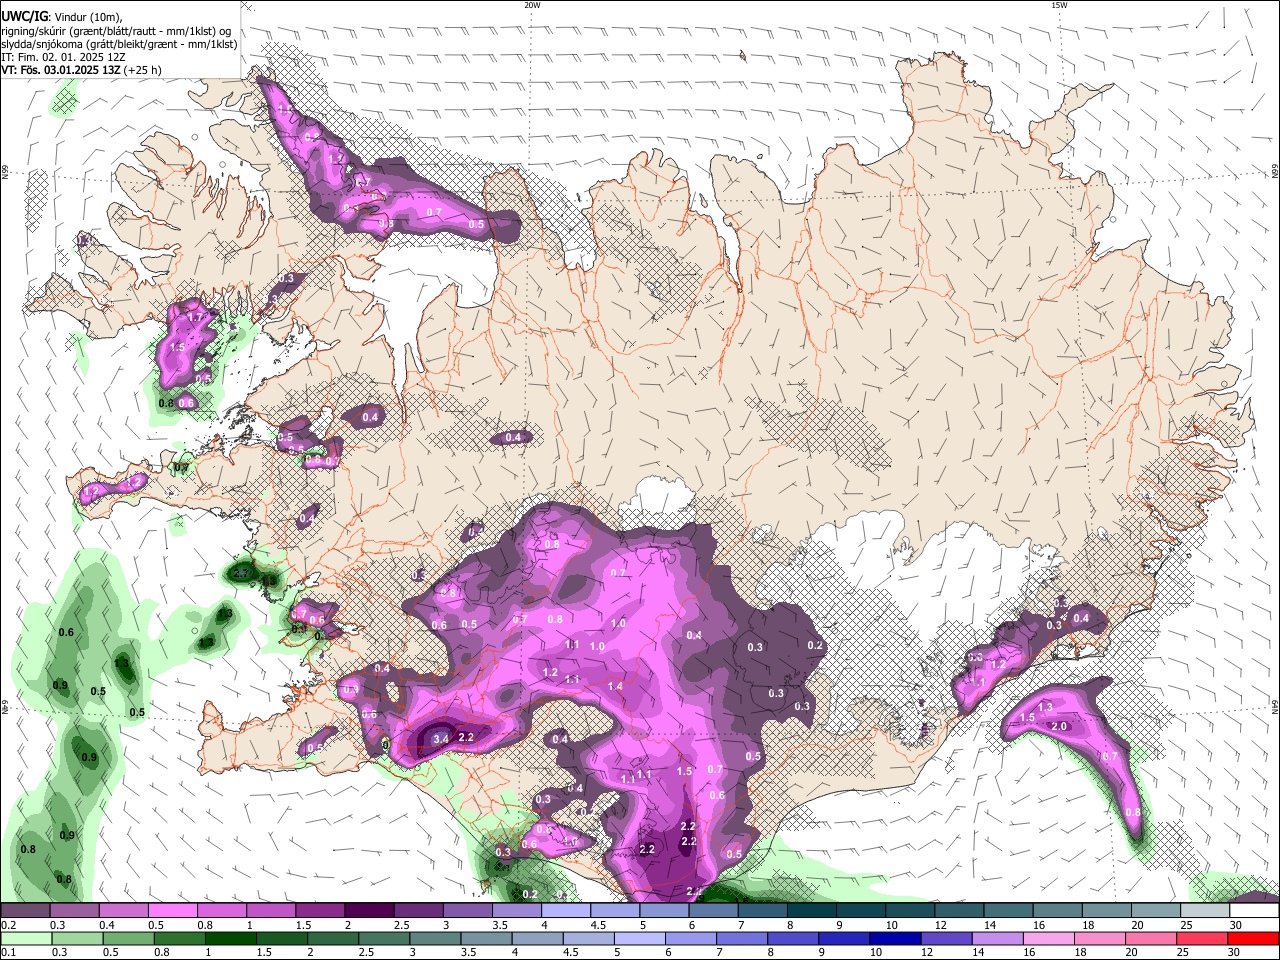Screen dimensions: 1280x960
Task: Click the '30' label in the upper snow legend
Action: tap(1235, 925)
